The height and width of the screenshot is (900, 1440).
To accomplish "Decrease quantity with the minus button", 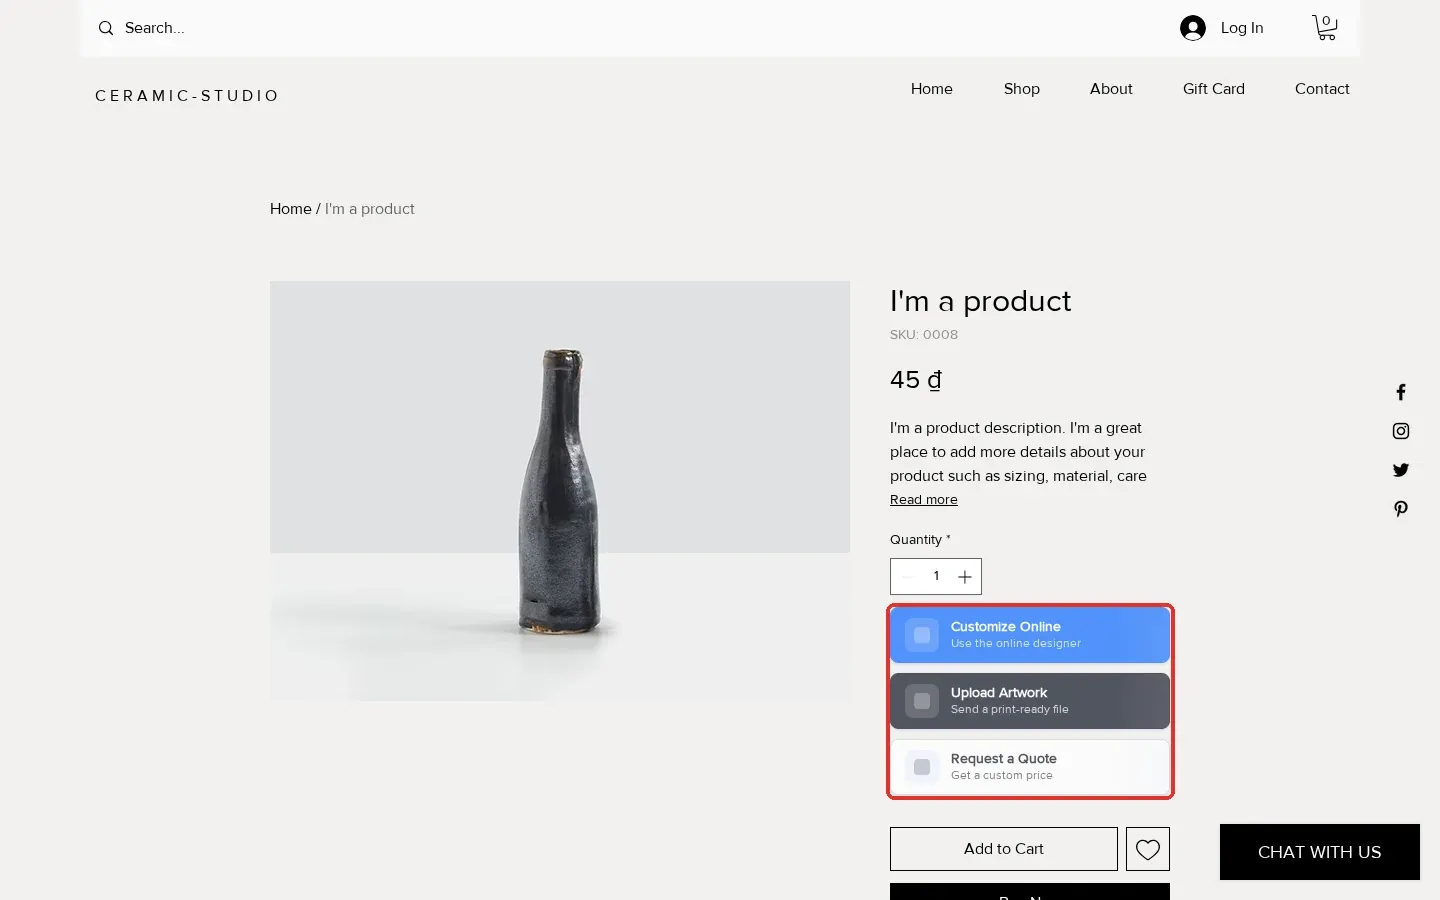I will tap(908, 577).
